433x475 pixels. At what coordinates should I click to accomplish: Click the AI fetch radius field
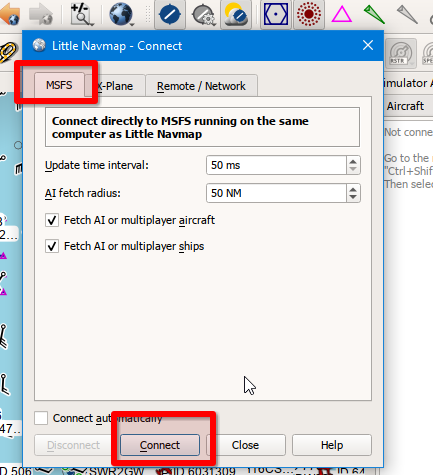(276, 193)
